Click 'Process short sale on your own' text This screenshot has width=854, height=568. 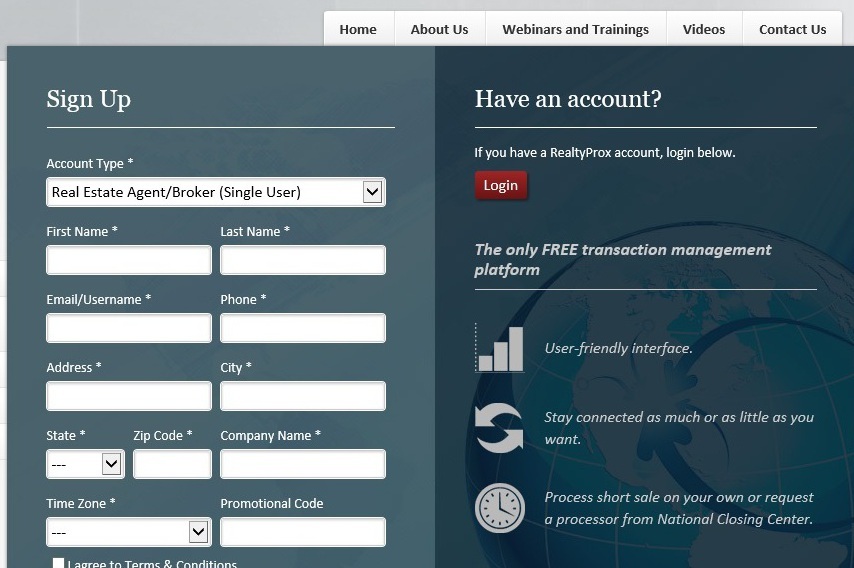679,508
